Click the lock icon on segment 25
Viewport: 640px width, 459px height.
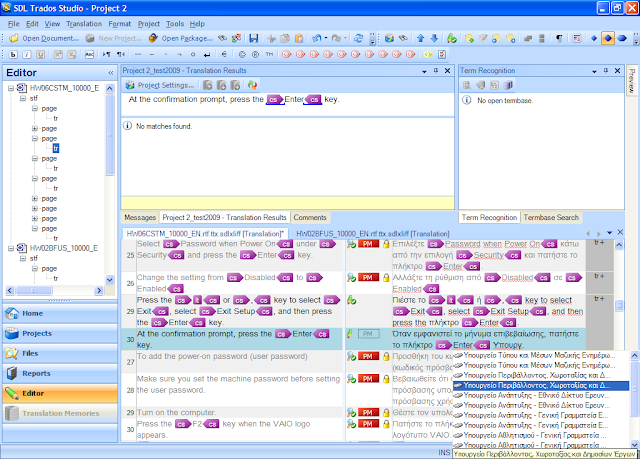(x=386, y=244)
